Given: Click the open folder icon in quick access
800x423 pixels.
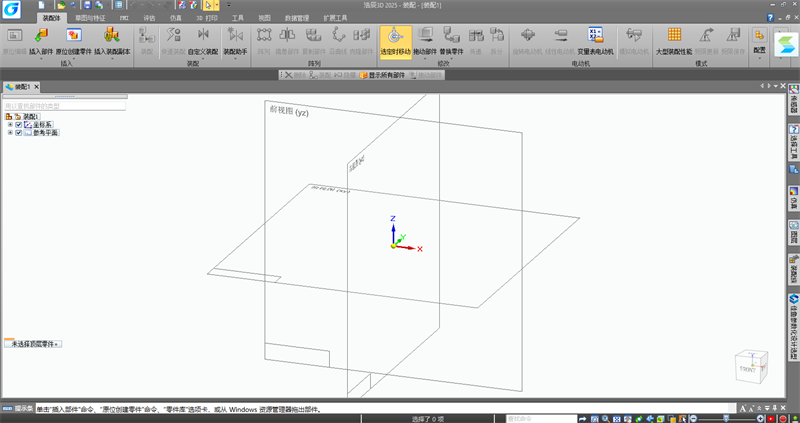Looking at the screenshot, I should tap(61, 5).
